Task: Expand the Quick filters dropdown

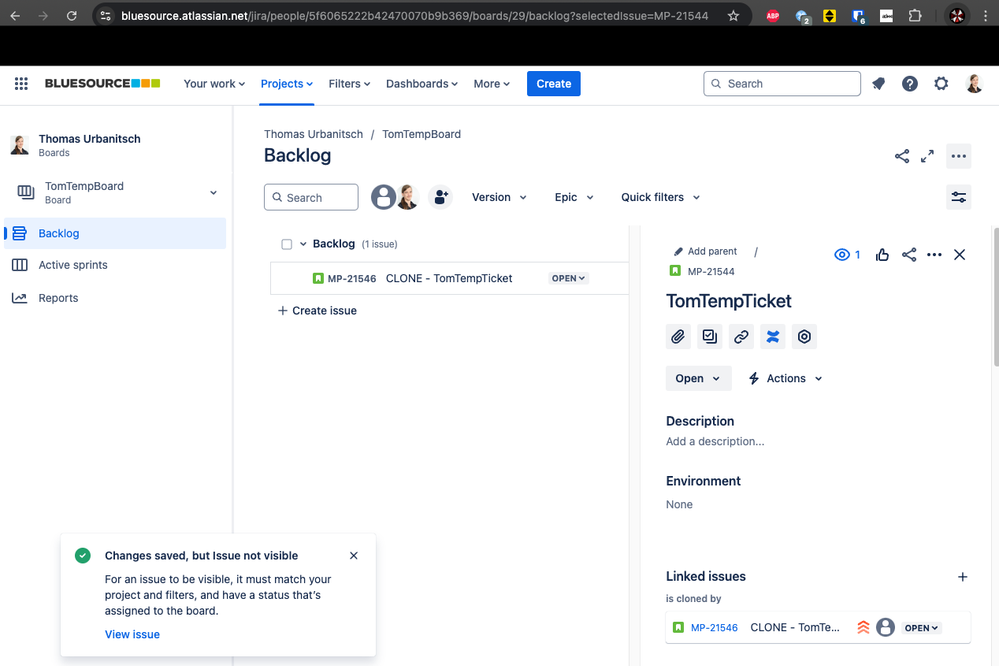Action: pos(660,197)
